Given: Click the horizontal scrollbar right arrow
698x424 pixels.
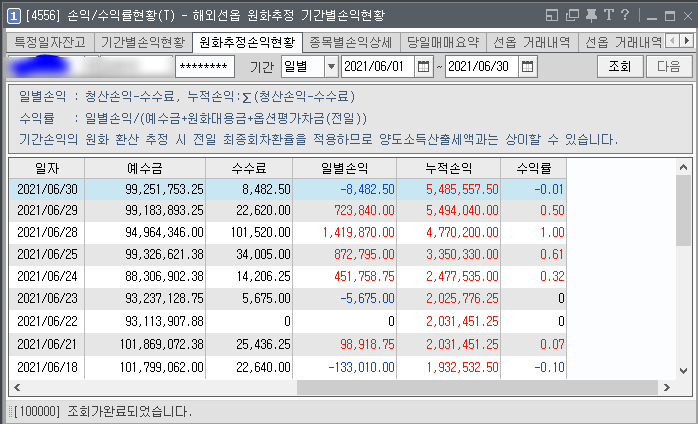Looking at the screenshot, I should 666,387.
